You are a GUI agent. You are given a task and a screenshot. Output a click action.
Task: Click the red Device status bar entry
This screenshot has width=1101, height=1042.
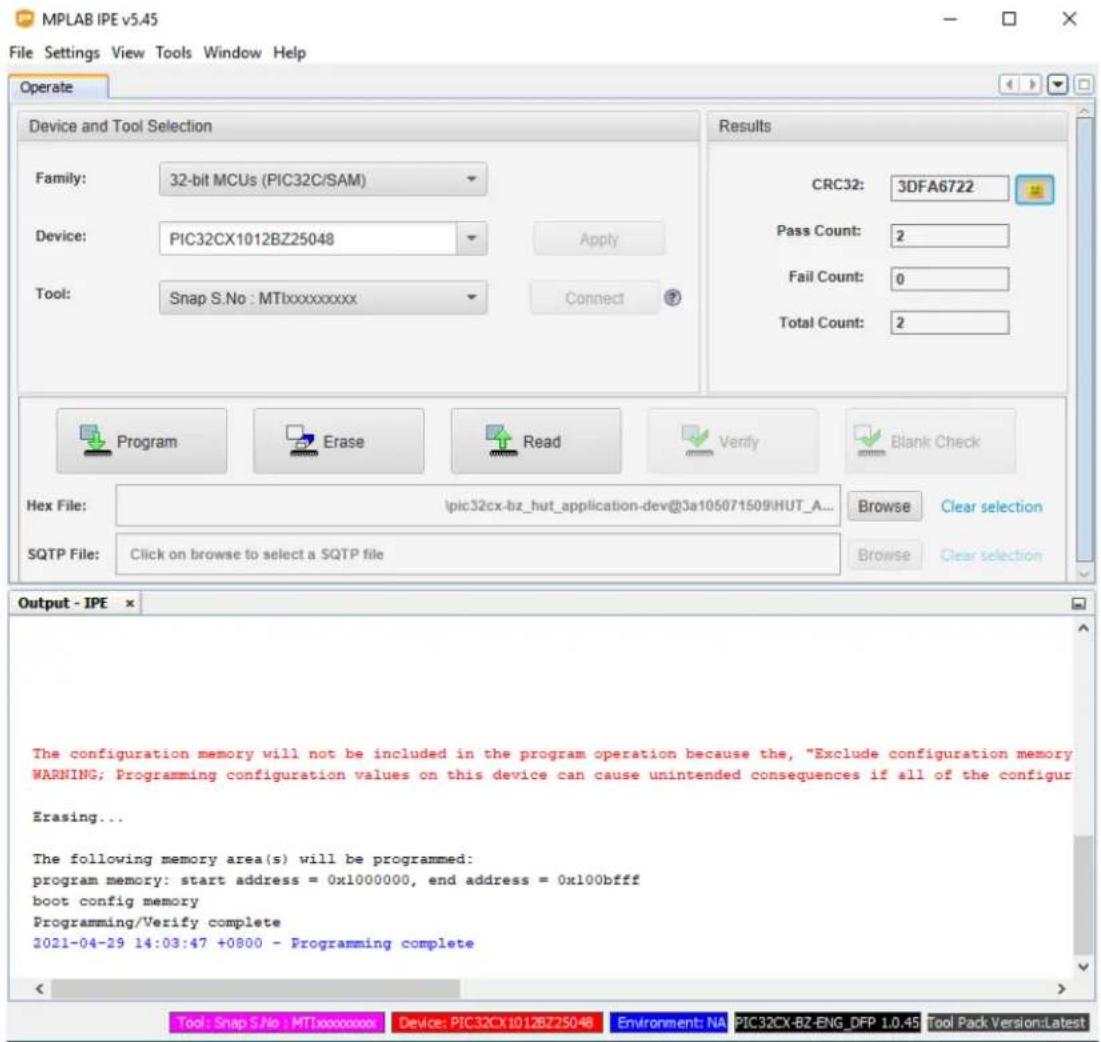click(x=496, y=1022)
